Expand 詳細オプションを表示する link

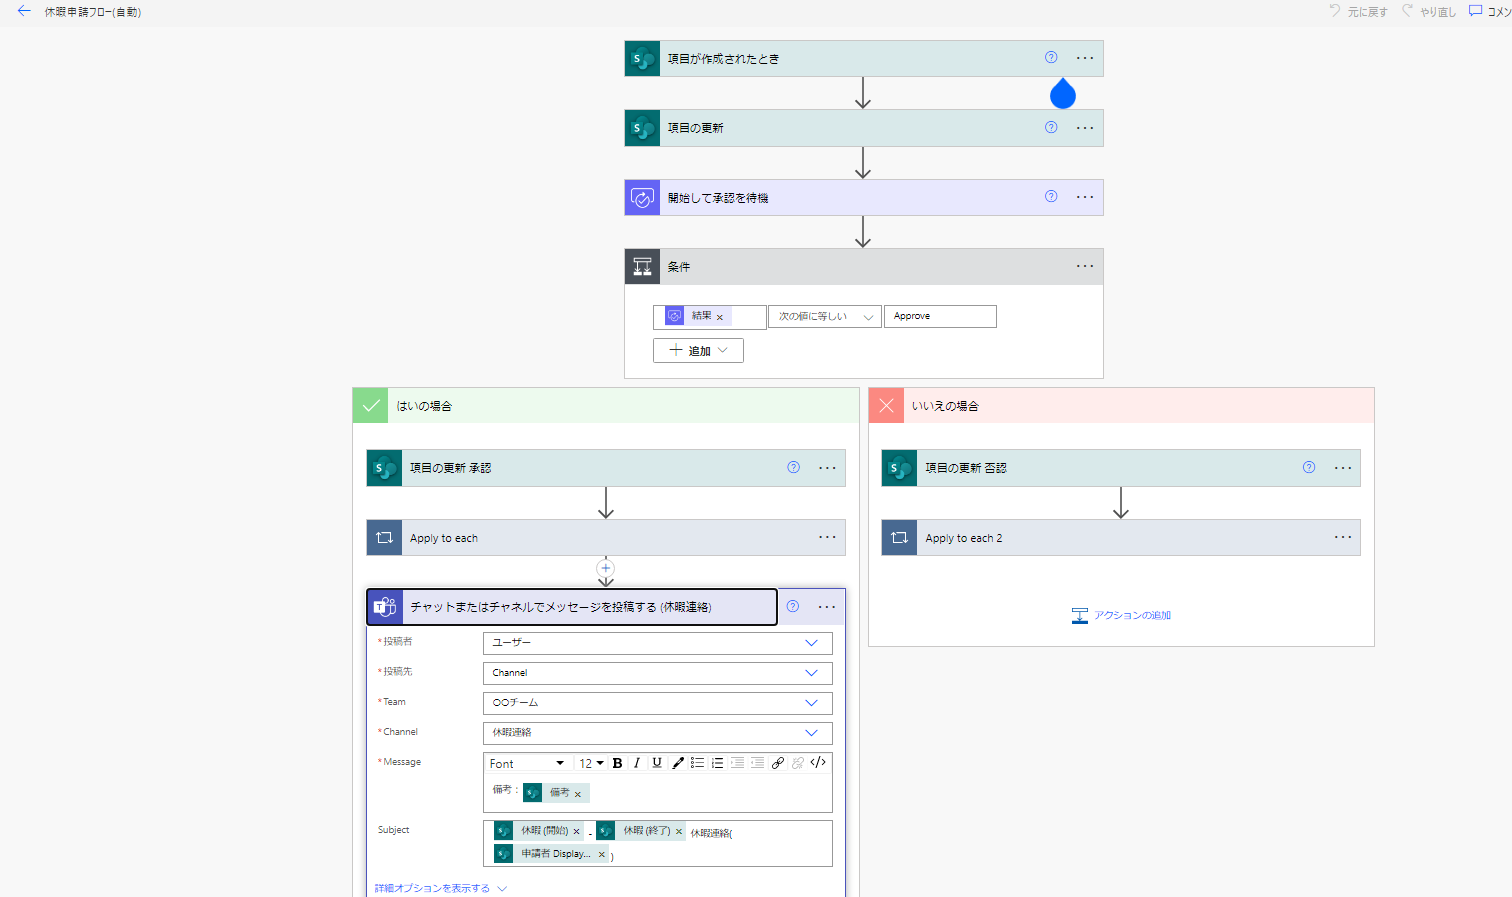(x=441, y=888)
